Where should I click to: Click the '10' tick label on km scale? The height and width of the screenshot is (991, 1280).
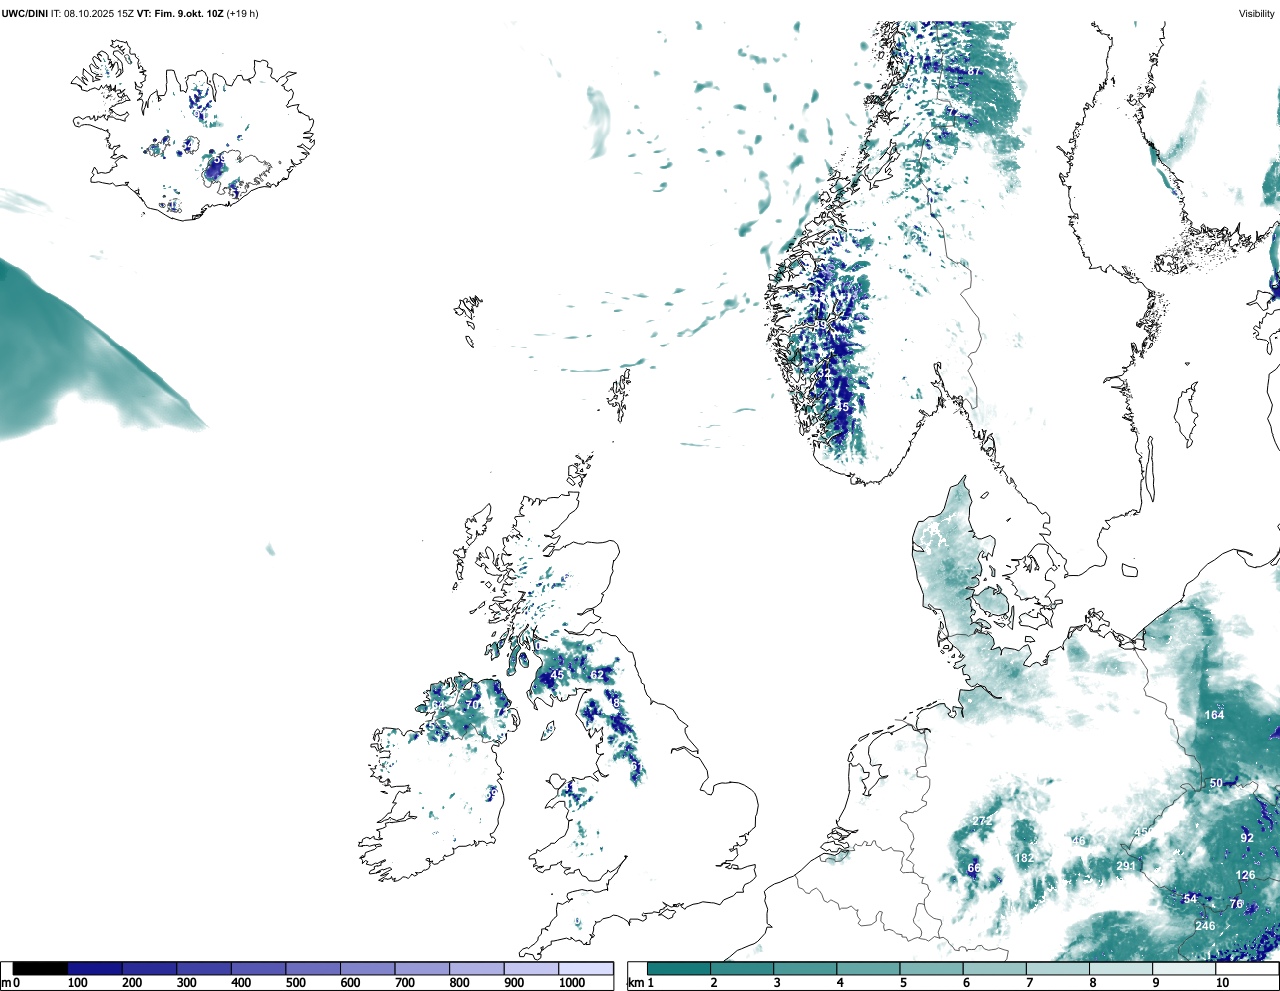point(1222,983)
